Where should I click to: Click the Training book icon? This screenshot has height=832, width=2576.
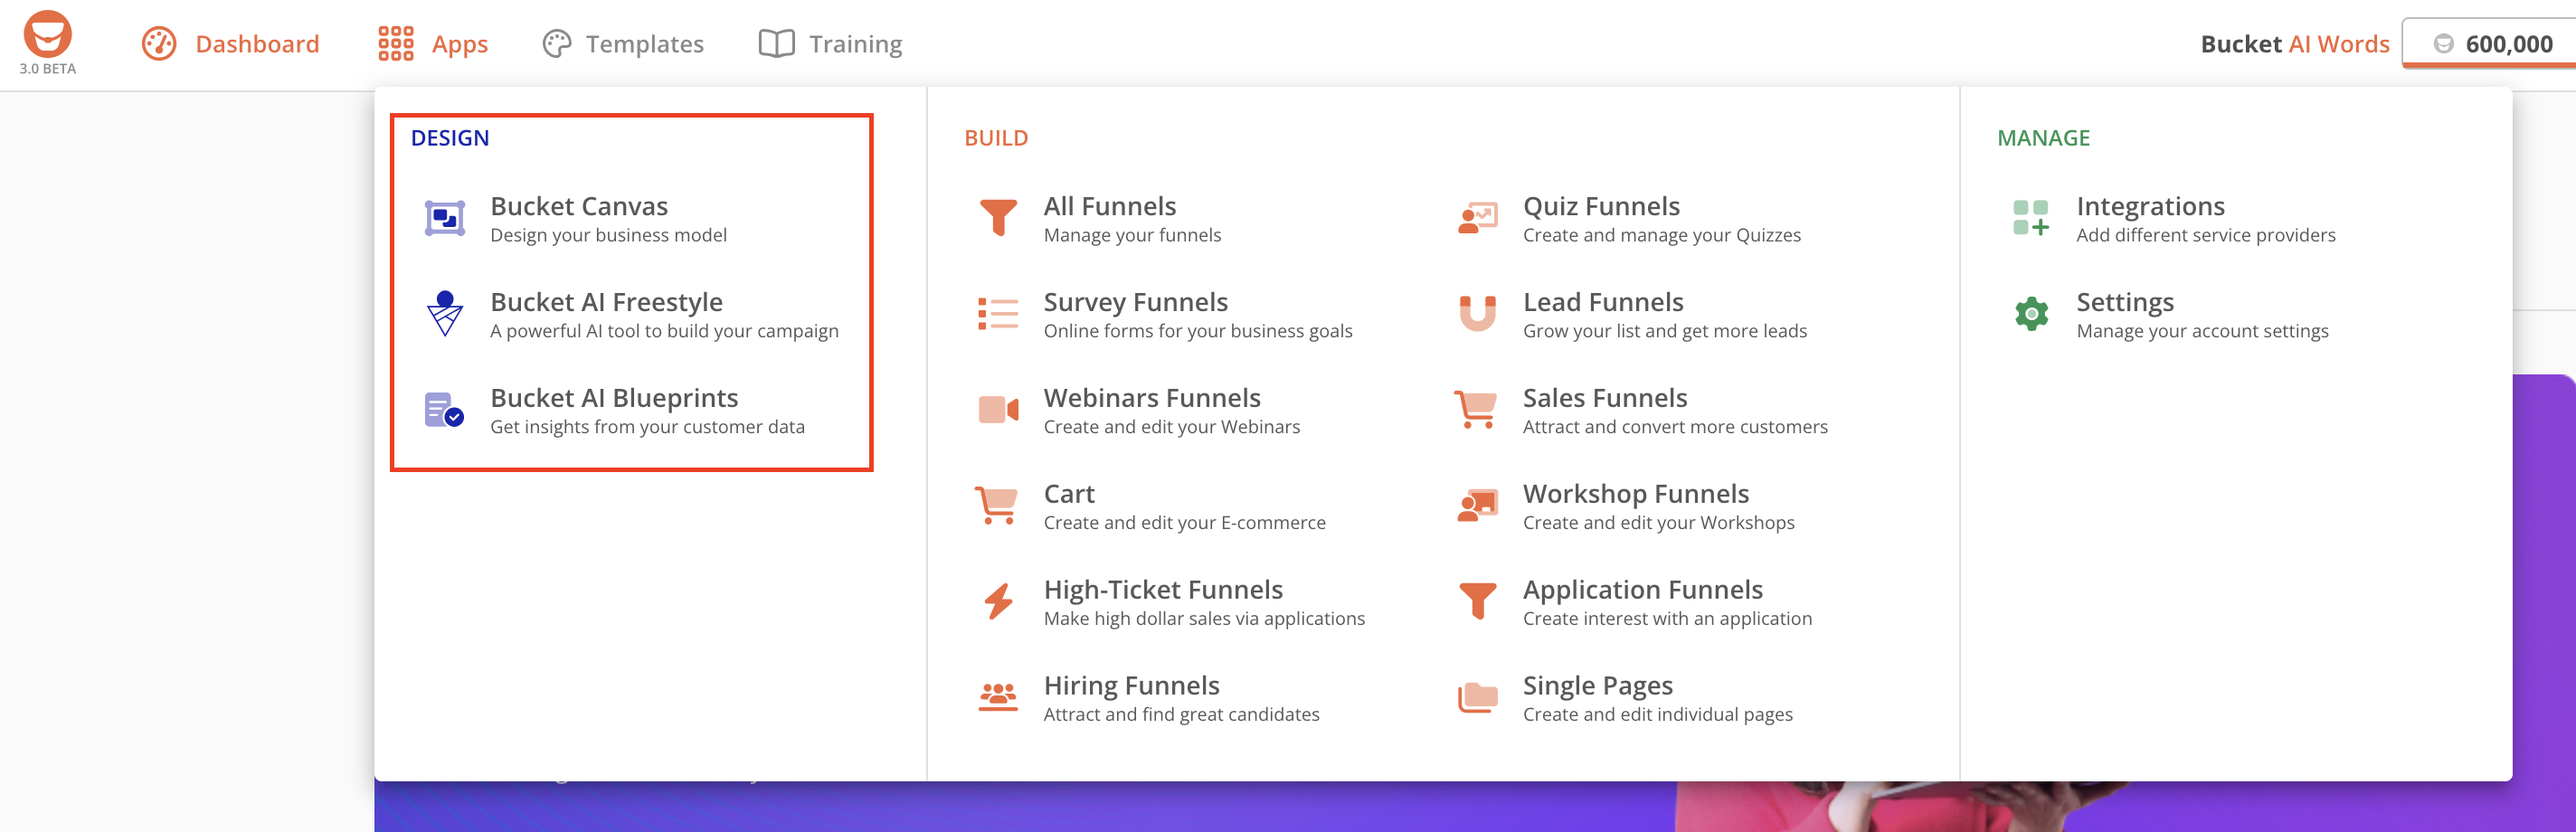coord(777,44)
